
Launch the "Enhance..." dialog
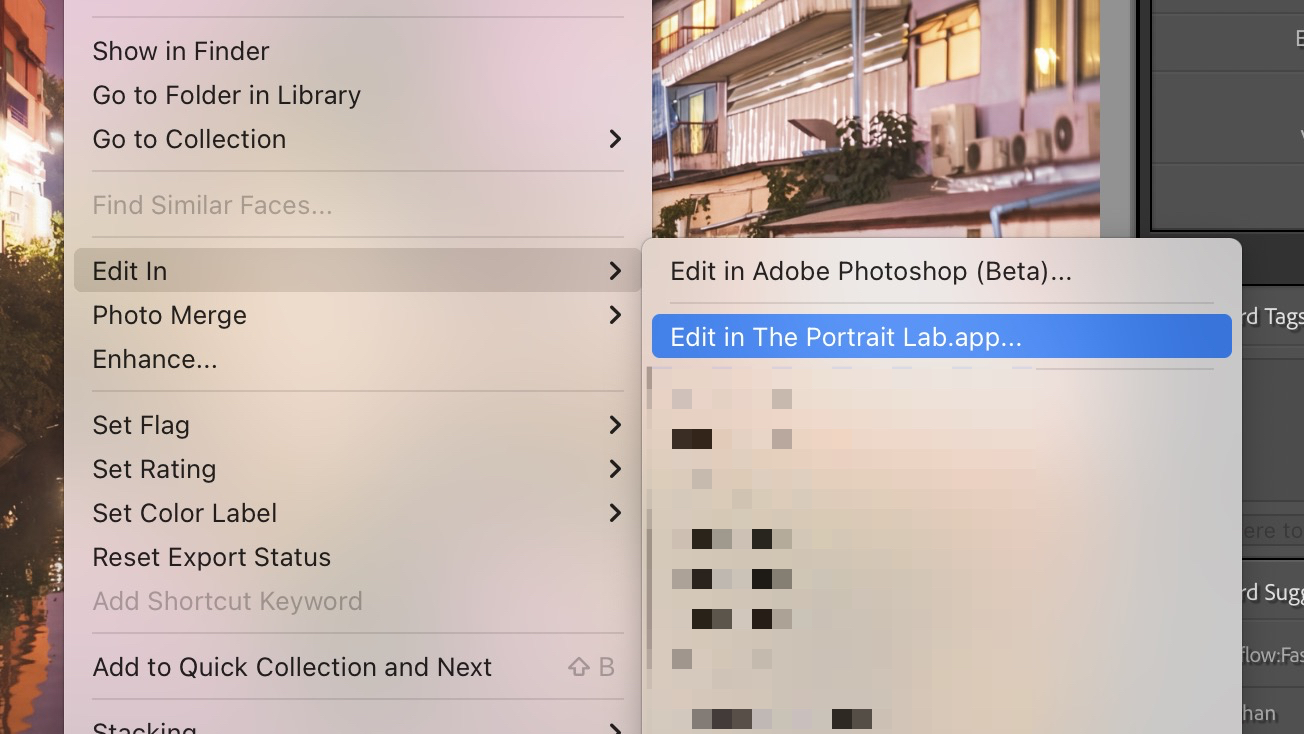pos(155,358)
